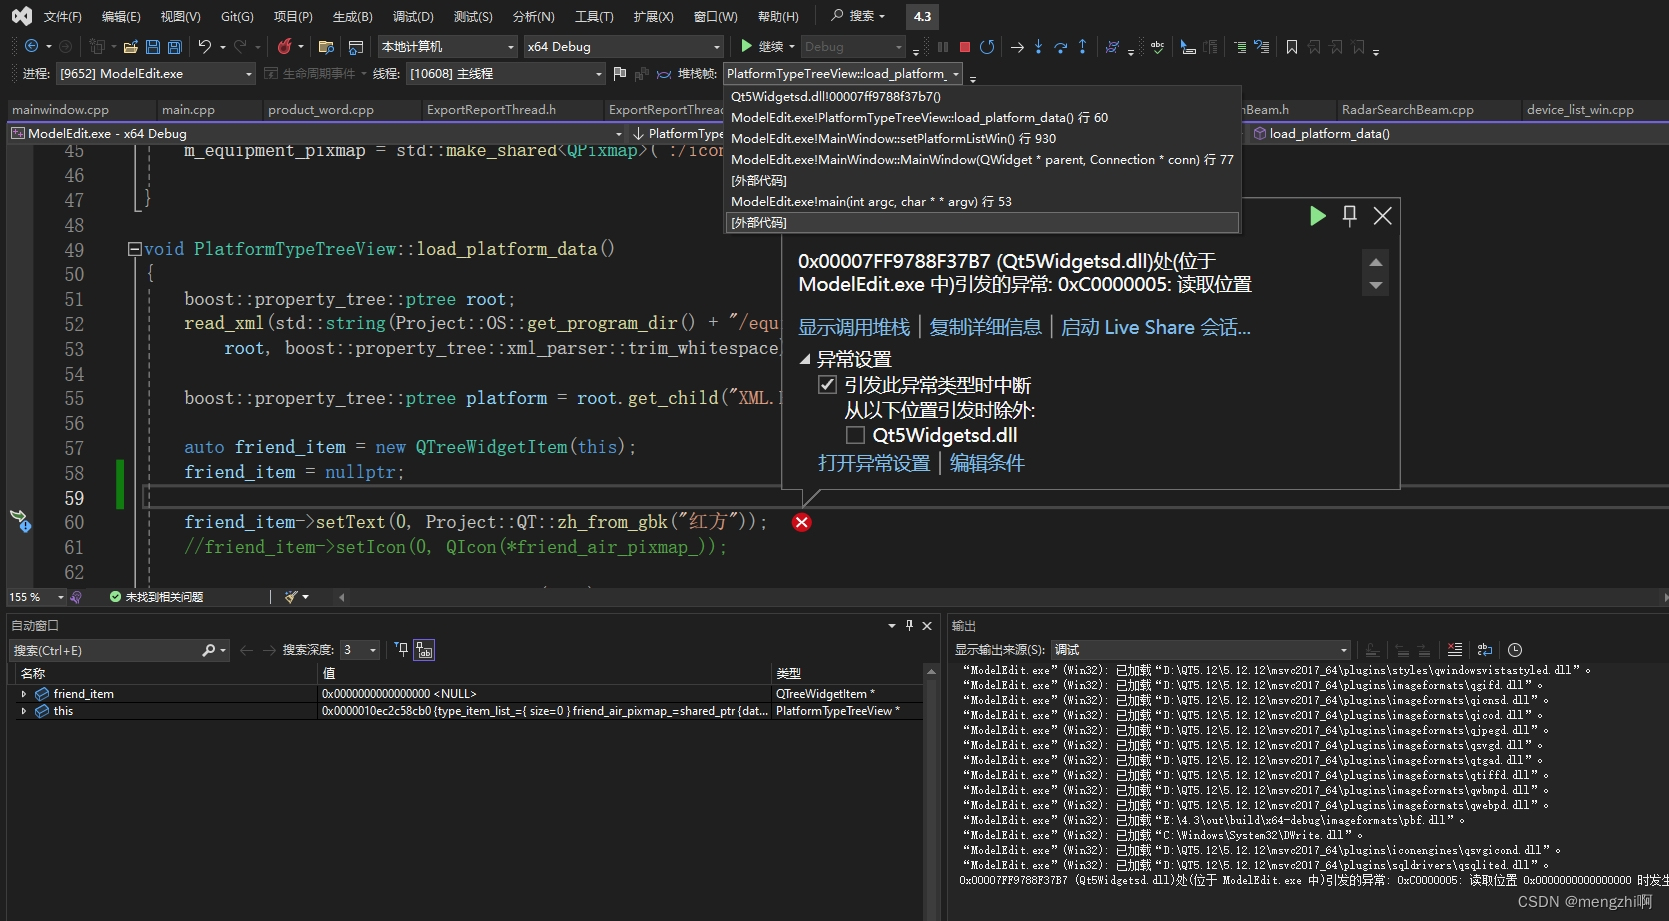Open the thread dropdown [10608]
This screenshot has width=1669, height=921.
[506, 74]
